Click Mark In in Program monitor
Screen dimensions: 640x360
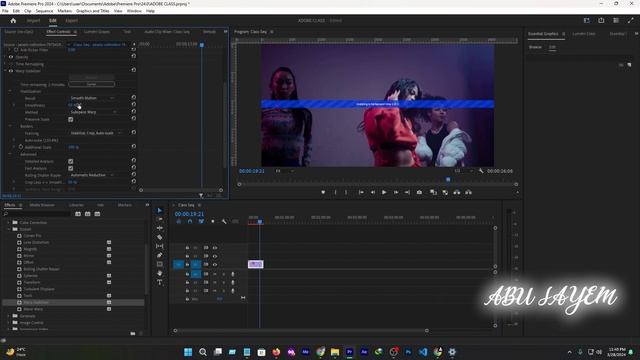click(336, 192)
